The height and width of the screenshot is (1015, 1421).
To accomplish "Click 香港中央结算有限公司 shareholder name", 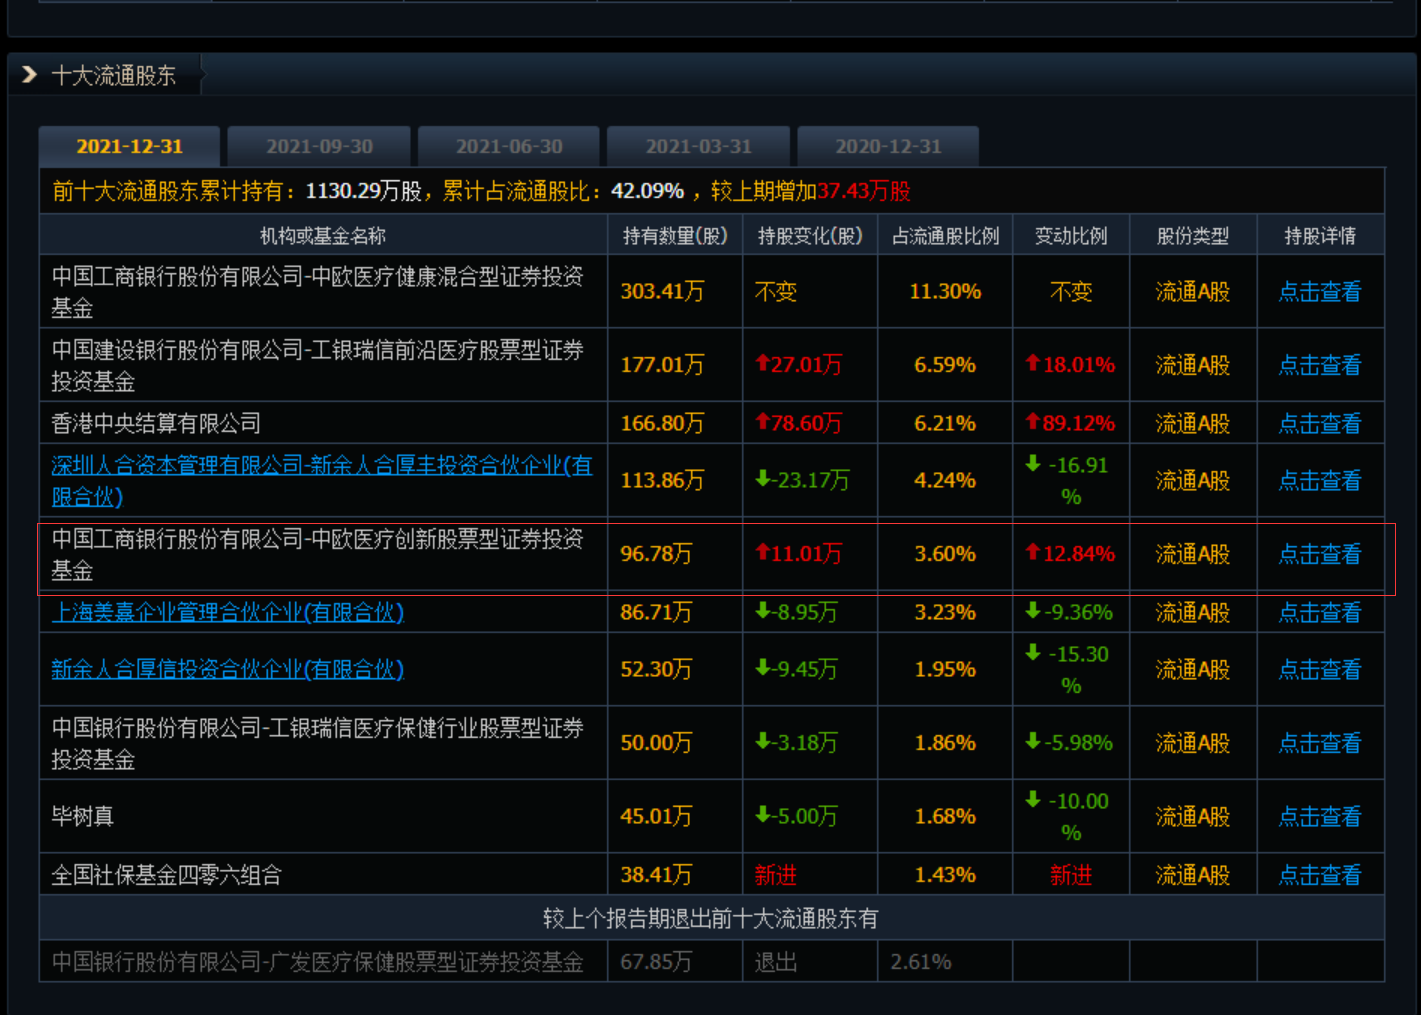I will point(156,423).
